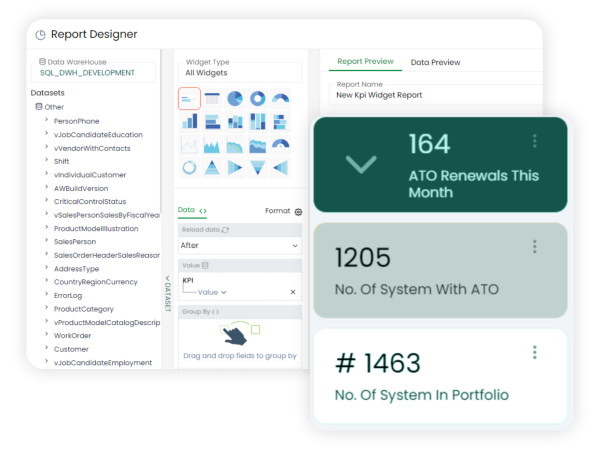Open the Widget Type All Widgets dropdown

point(240,72)
